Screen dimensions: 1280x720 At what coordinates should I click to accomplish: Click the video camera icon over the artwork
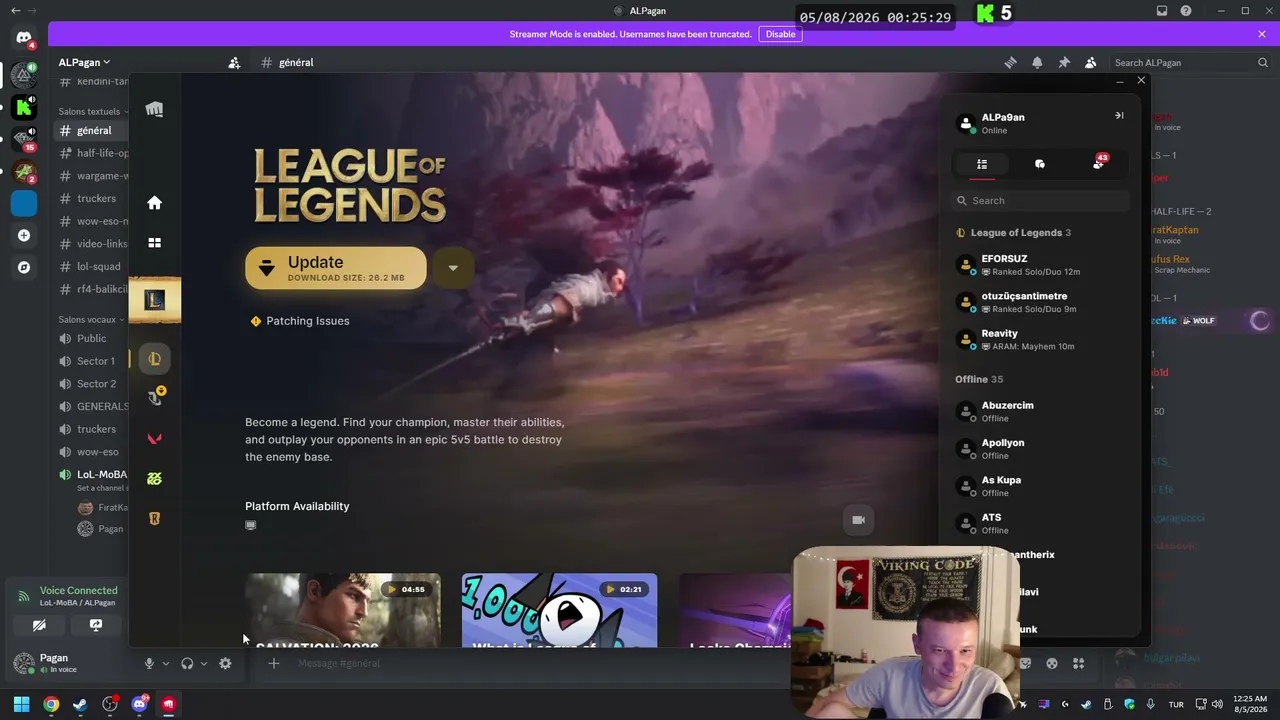click(858, 520)
